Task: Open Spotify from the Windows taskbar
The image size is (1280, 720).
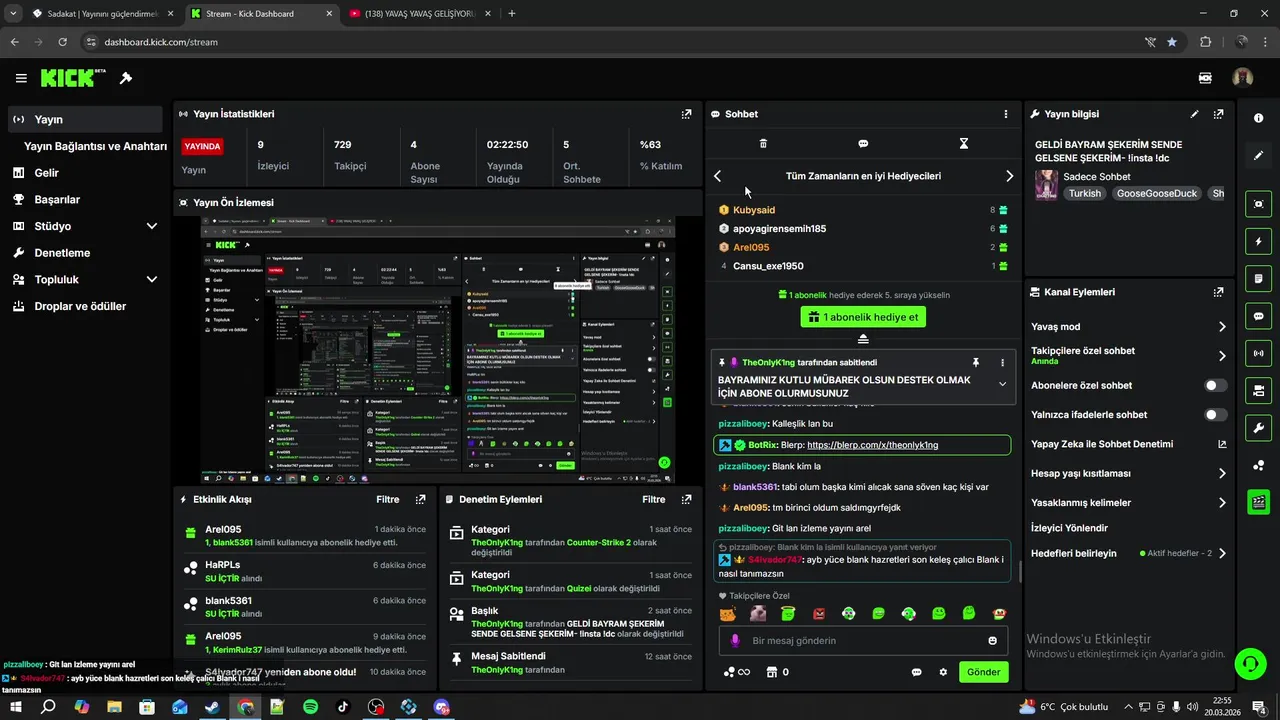Action: [310, 707]
